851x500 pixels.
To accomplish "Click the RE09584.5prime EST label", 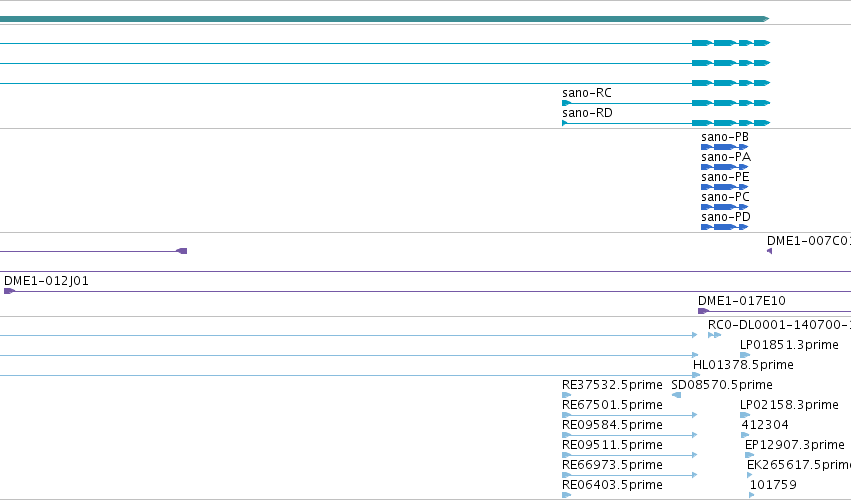I will tap(612, 425).
